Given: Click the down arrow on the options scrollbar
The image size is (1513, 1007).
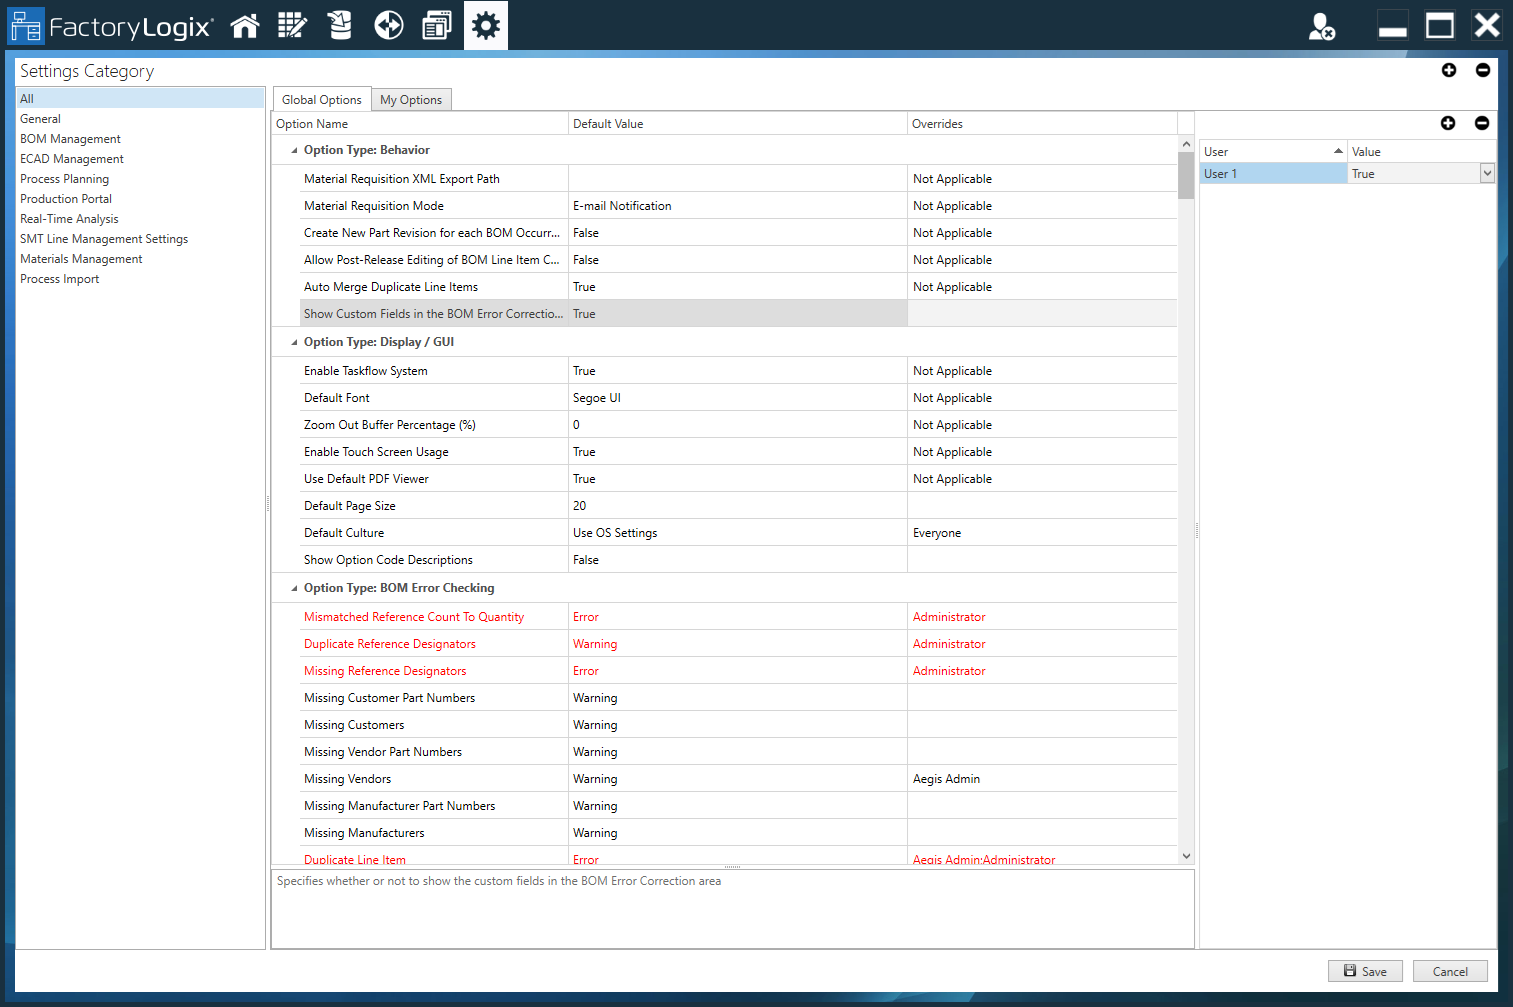Looking at the screenshot, I should [x=1186, y=856].
